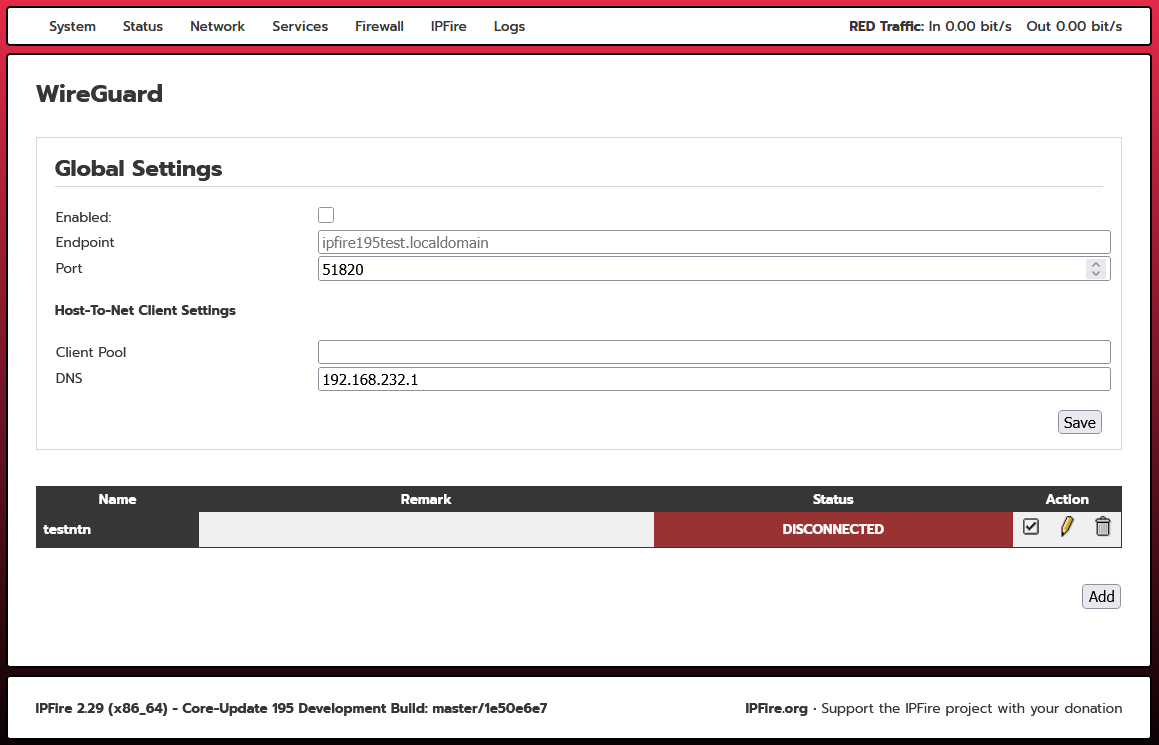Open the Network menu
Screen dimensions: 1159x745
217,27
